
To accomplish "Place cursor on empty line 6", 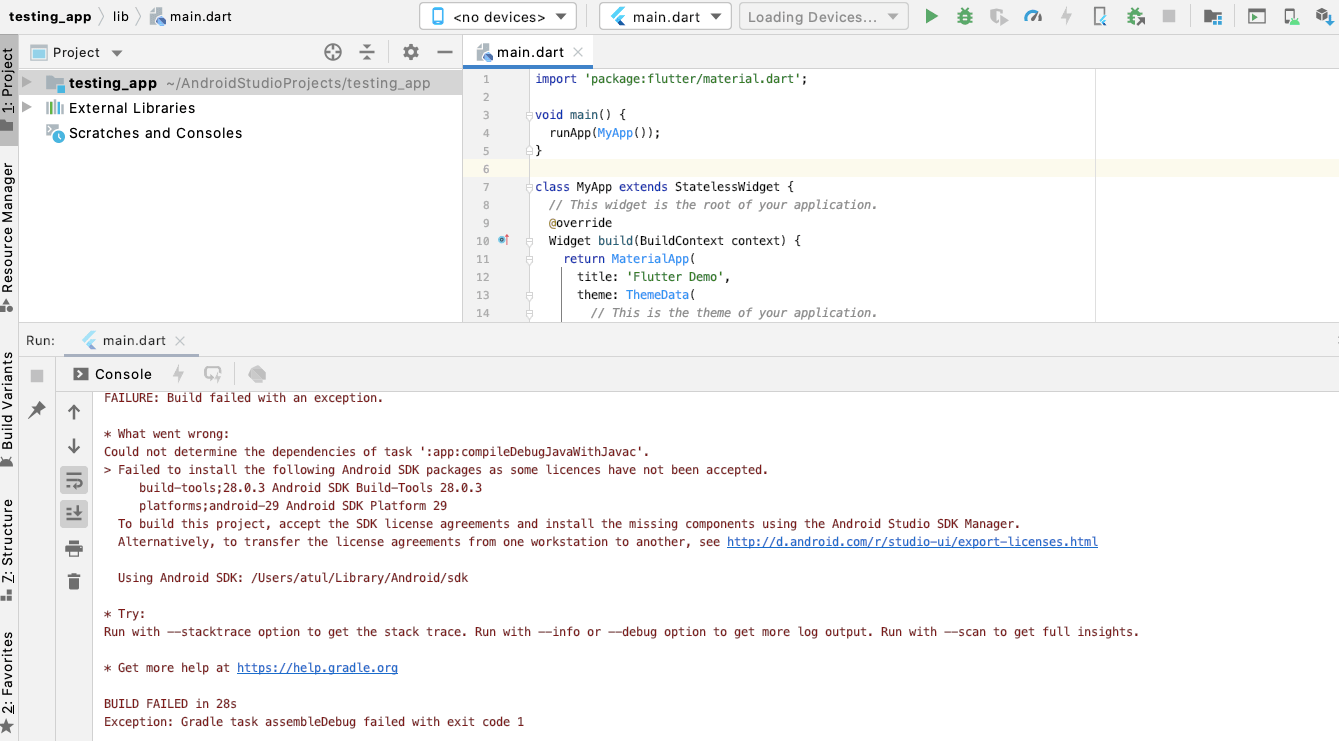I will 900,169.
